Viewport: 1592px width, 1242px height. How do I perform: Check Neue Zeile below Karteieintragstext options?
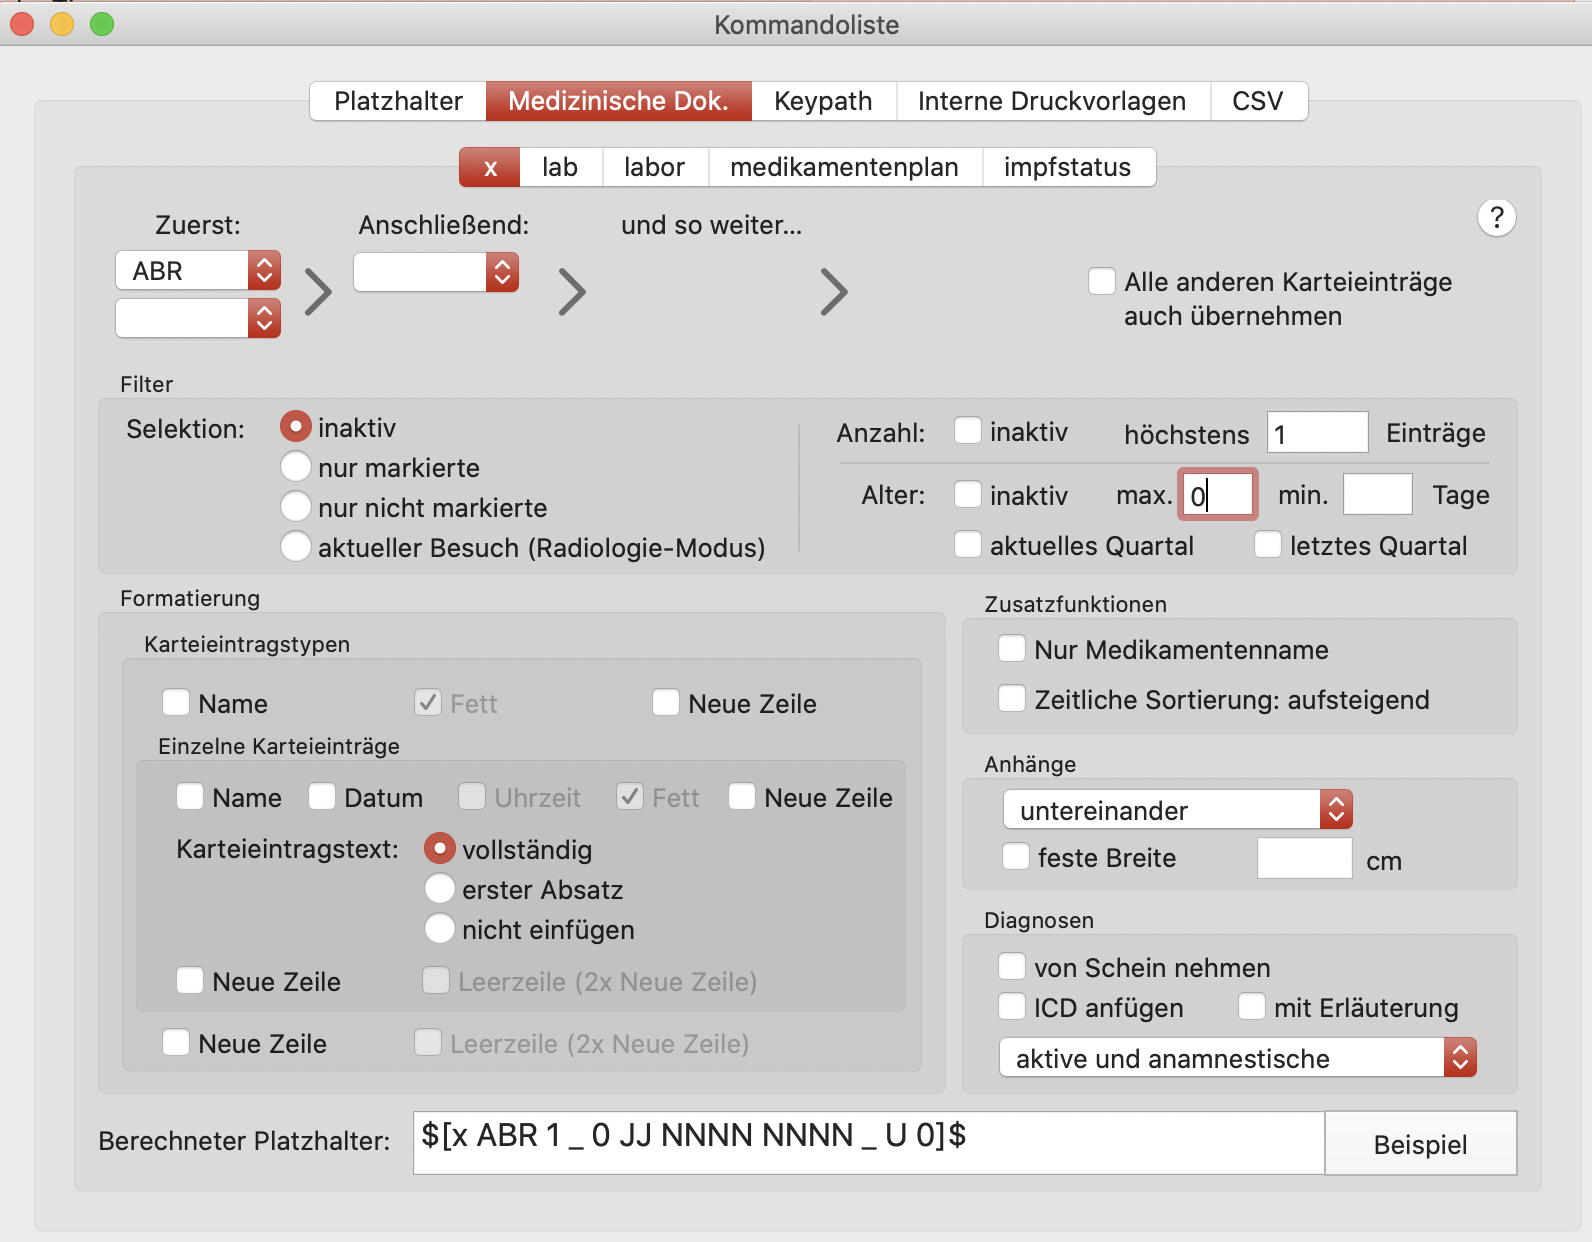(190, 981)
